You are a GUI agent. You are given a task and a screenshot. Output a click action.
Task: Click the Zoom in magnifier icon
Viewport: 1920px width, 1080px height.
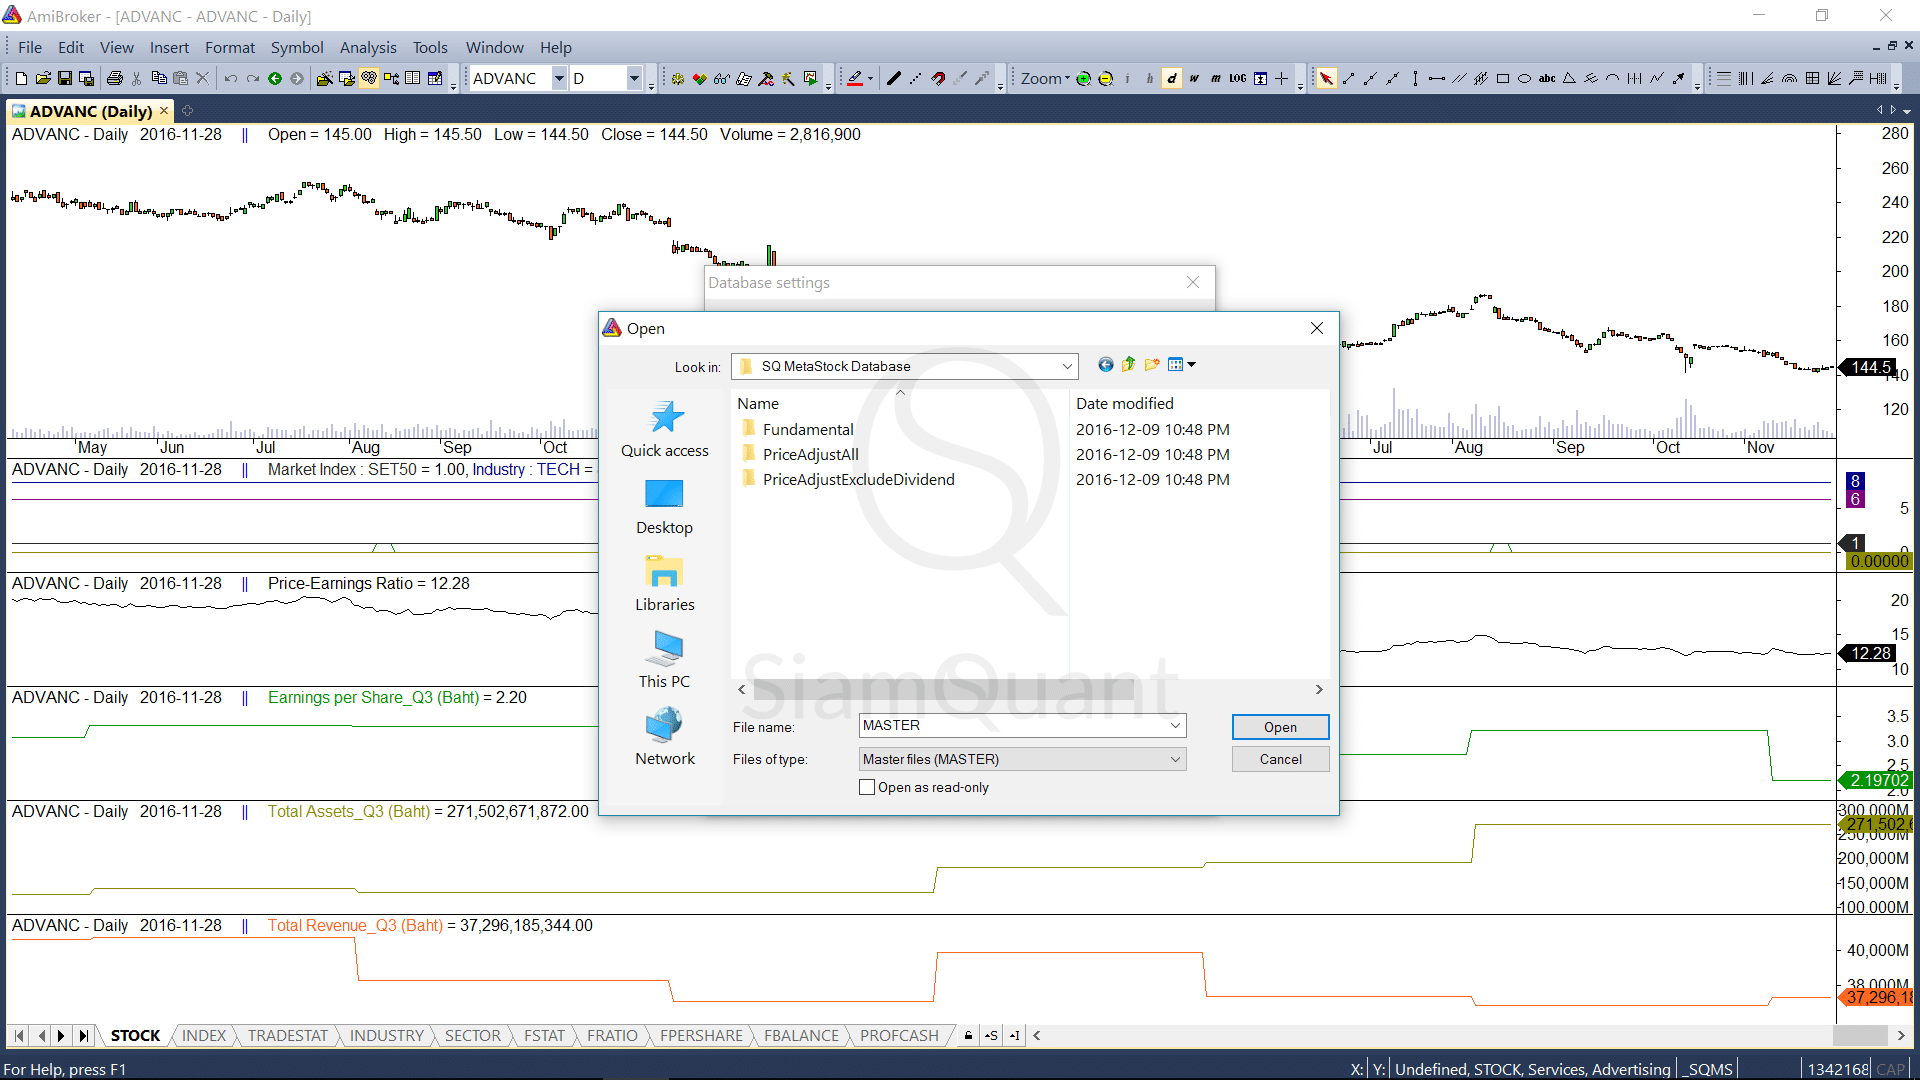[x=1083, y=79]
